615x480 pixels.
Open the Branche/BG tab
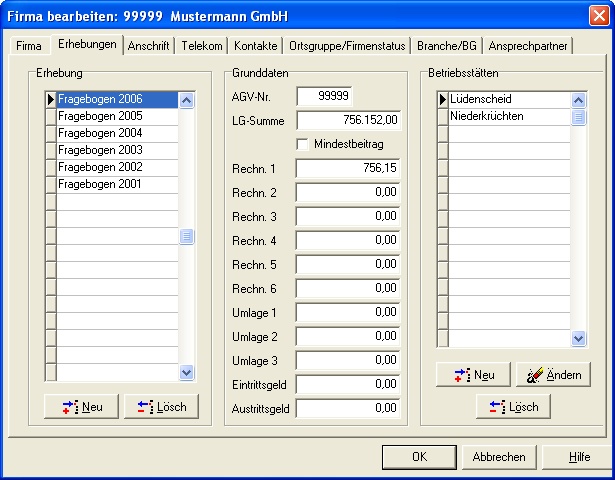pyautogui.click(x=447, y=46)
